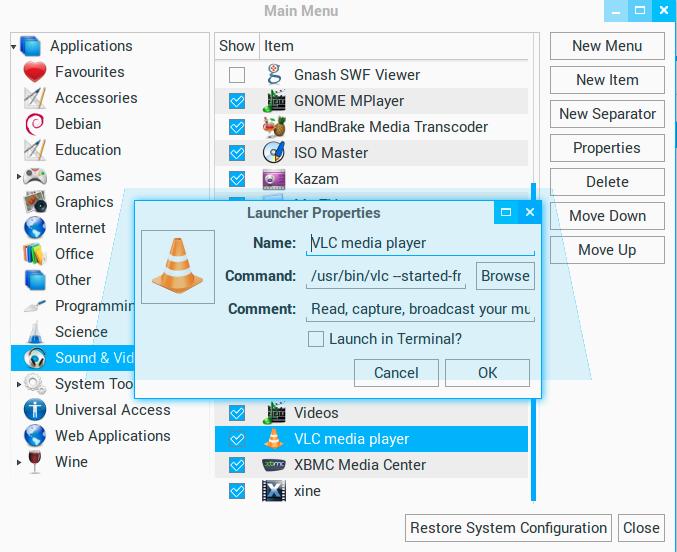Uncheck the Kazam show checkbox
The width and height of the screenshot is (677, 552).
point(237,179)
